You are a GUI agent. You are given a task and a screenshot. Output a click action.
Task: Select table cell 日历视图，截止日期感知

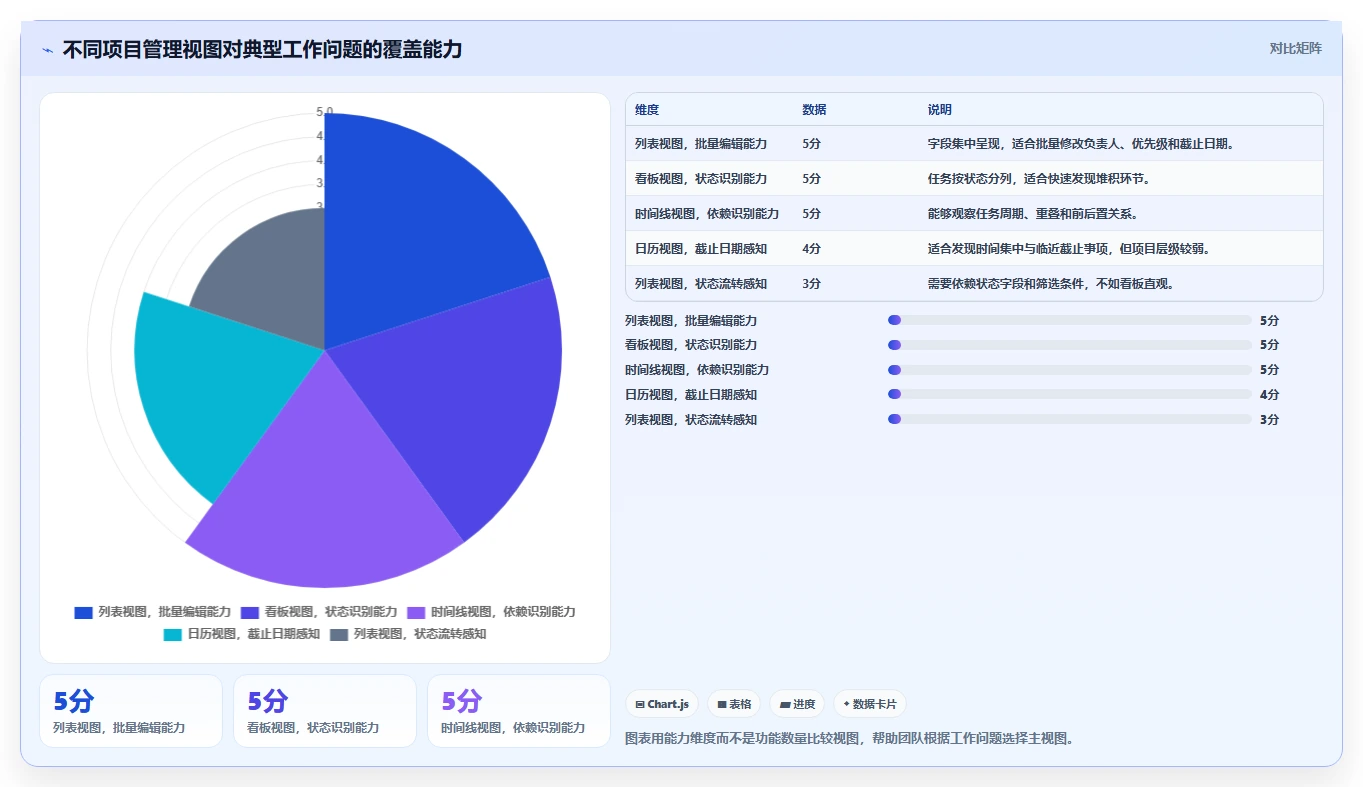tap(701, 249)
